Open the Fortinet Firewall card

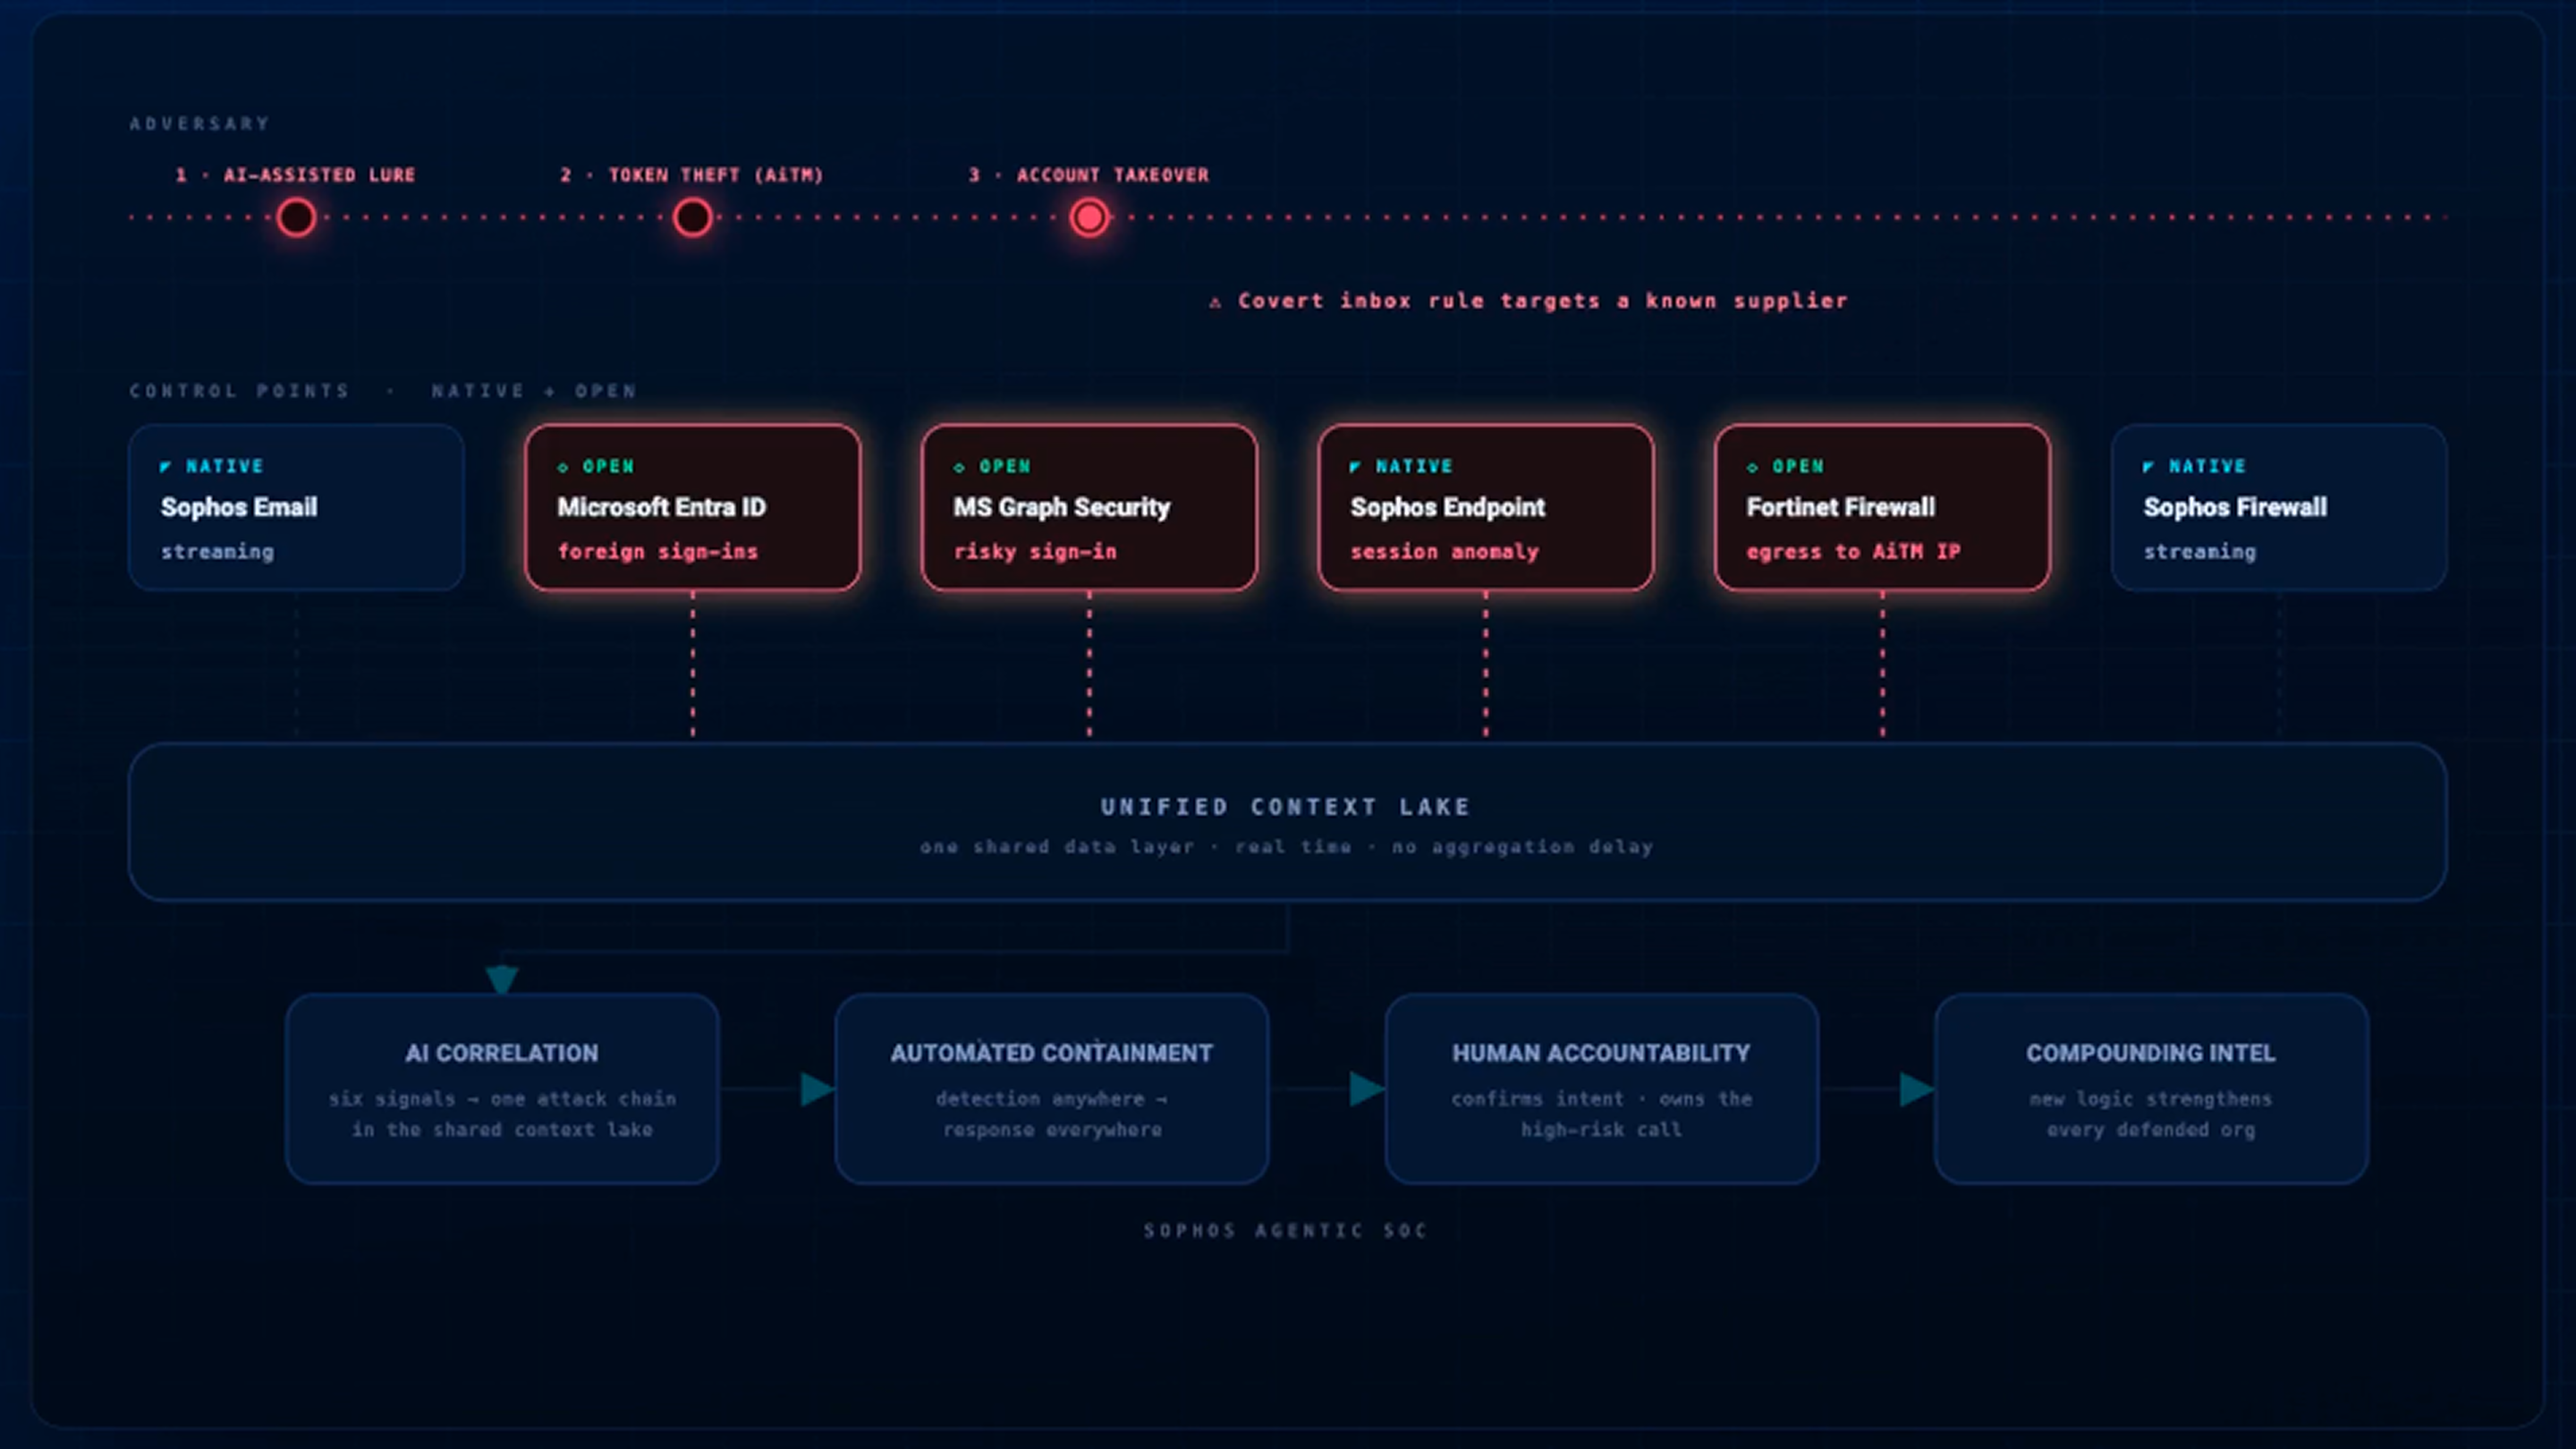tap(1882, 508)
